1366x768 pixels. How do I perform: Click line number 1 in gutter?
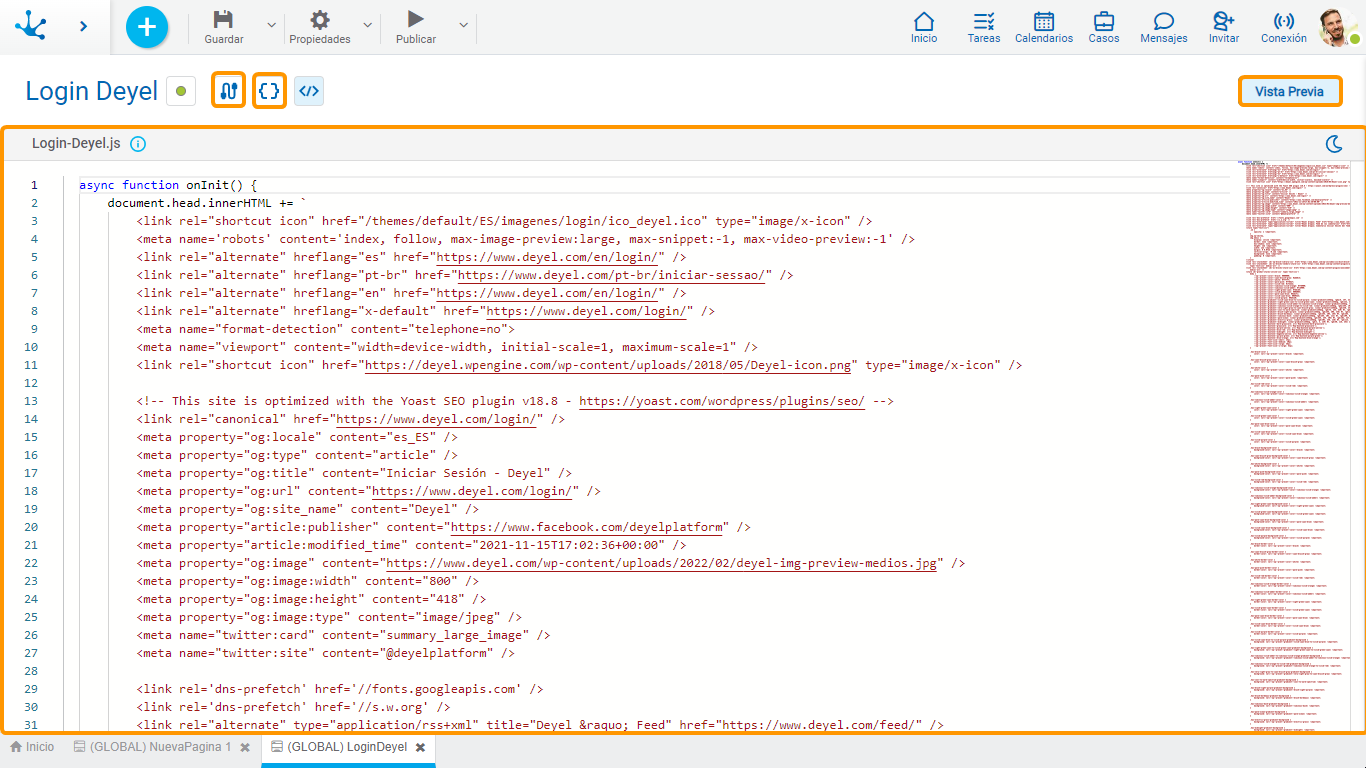click(34, 185)
